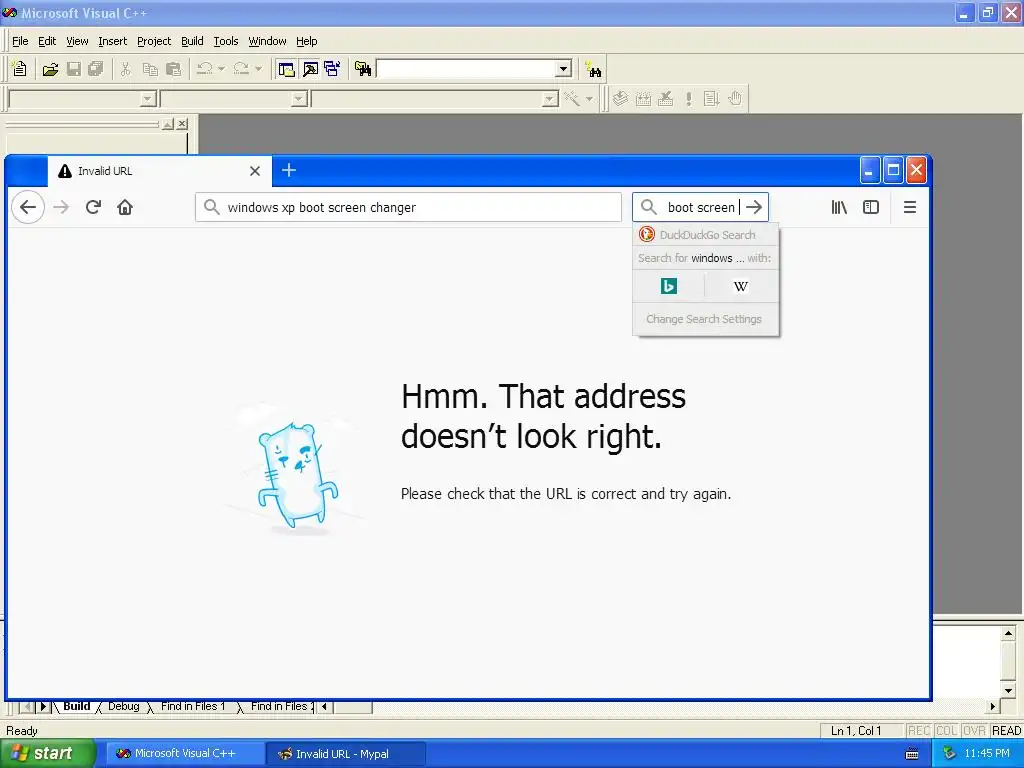Click the Save All icon
This screenshot has width=1024, height=768.
click(x=96, y=69)
